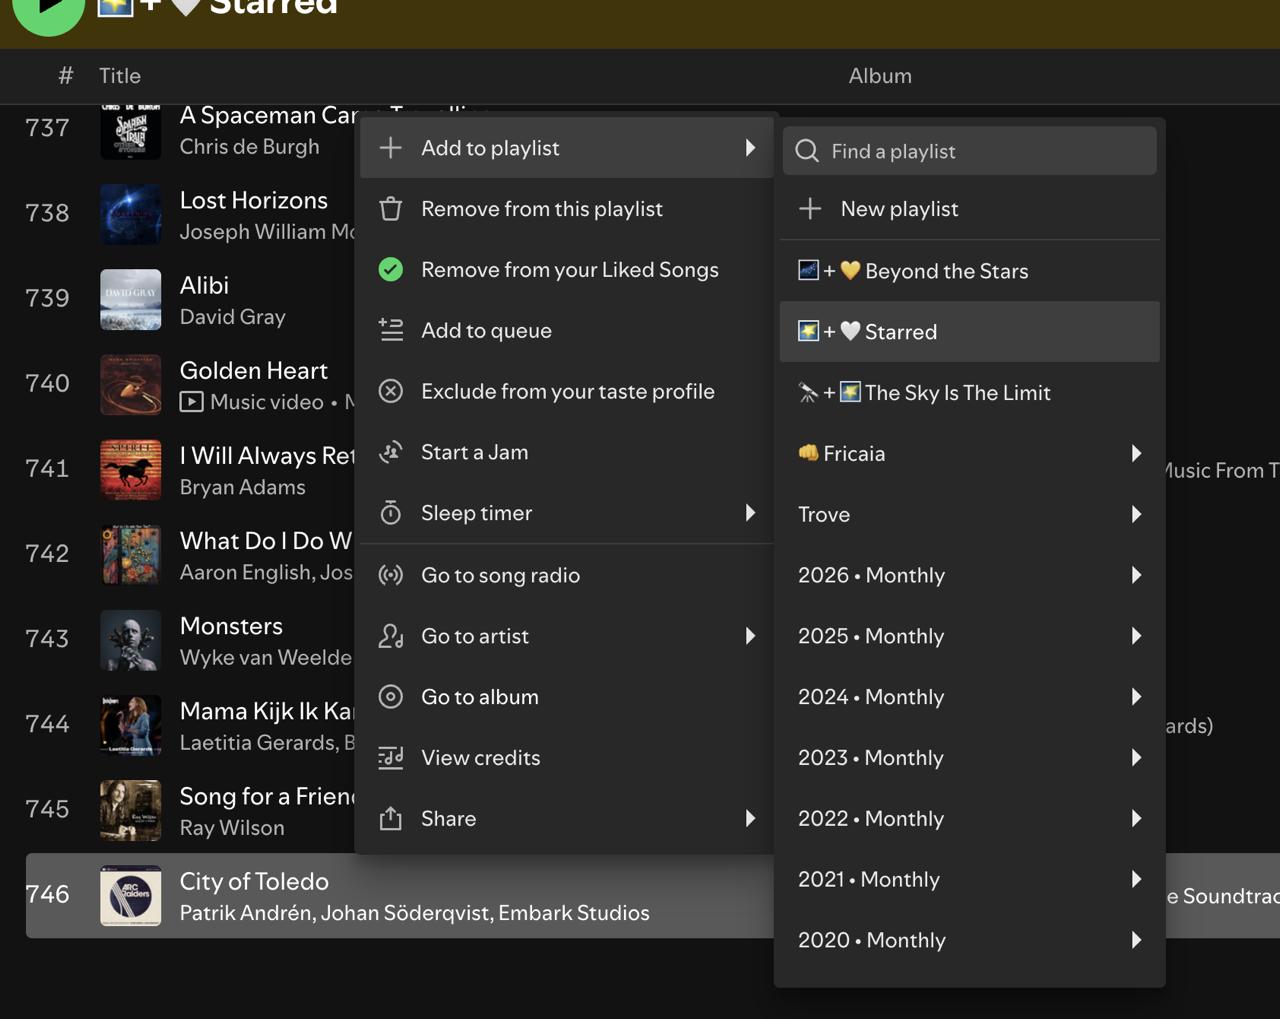Click the Alibi album artwork thumbnail
This screenshot has height=1019, width=1280.
click(x=130, y=300)
